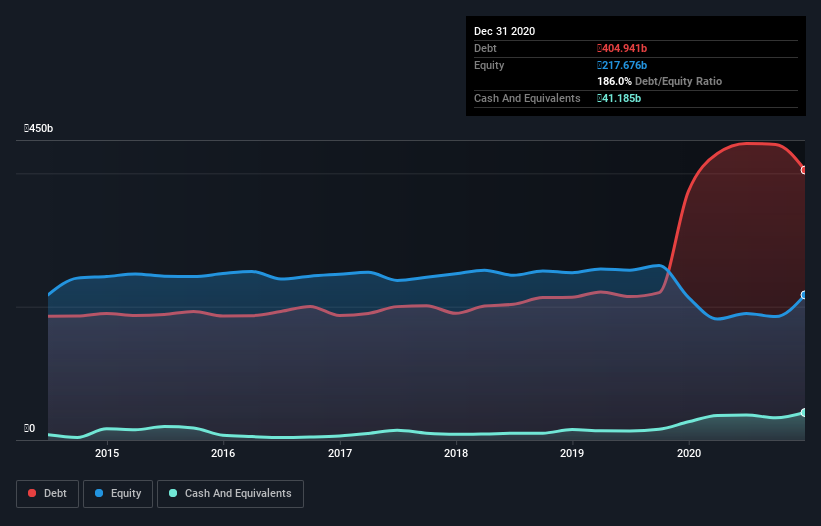Click the Dec 31 2020 tooltip date
Viewport: 821px width, 526px height.
tap(504, 31)
